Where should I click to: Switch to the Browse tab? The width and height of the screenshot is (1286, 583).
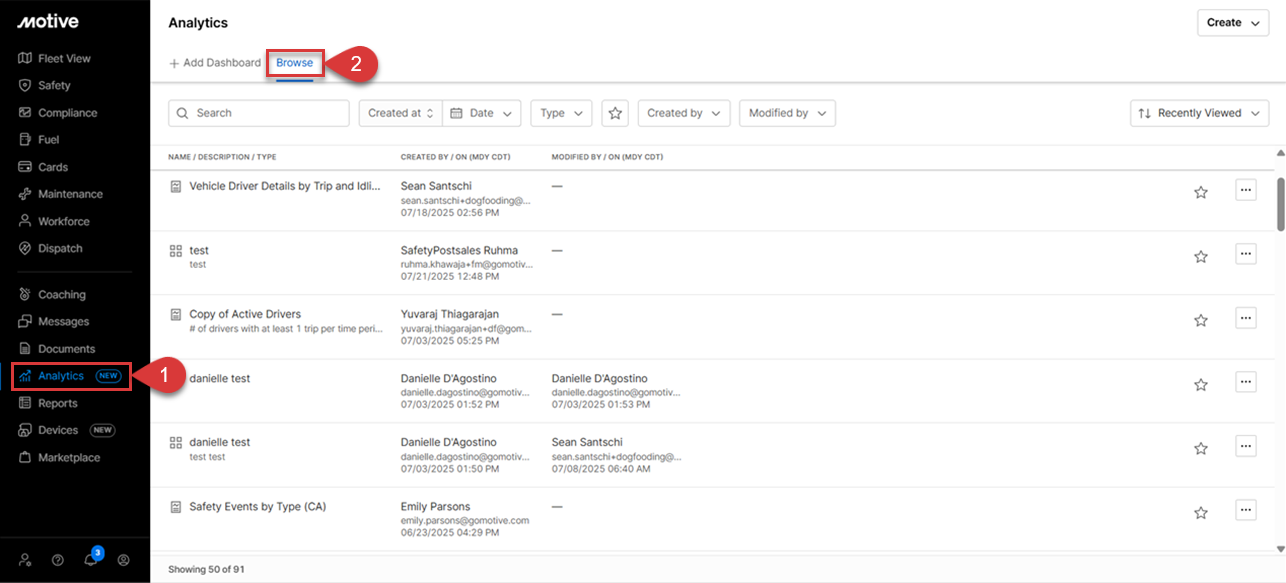click(294, 62)
